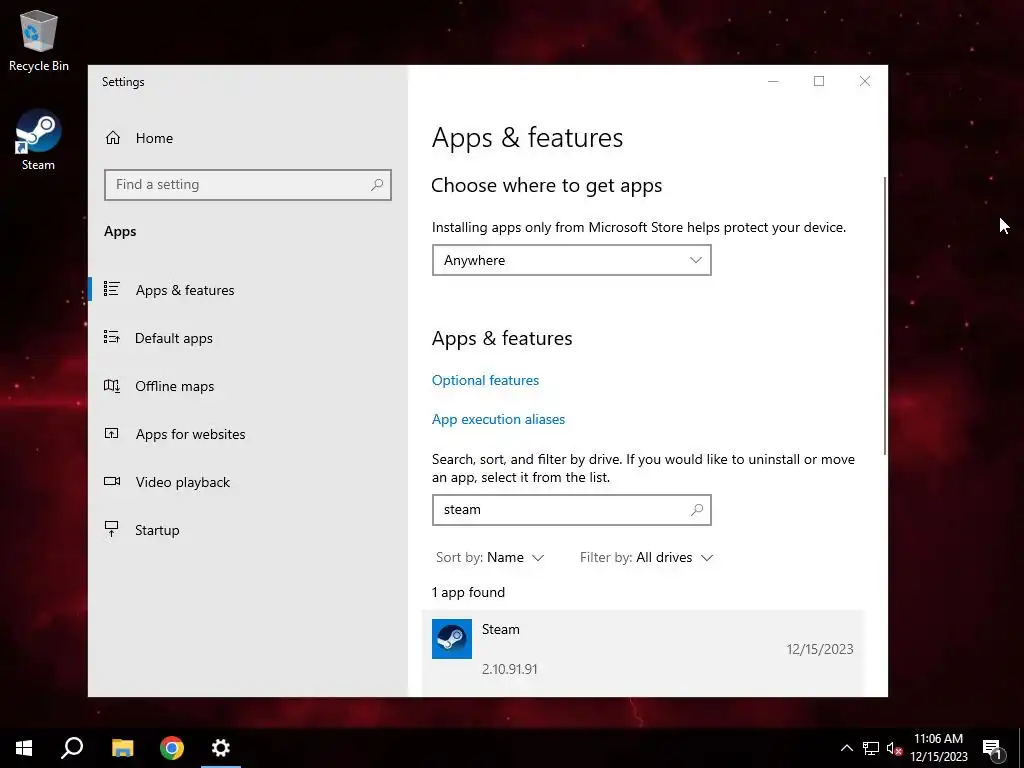Click the Offline maps map icon
Screen dimensions: 1024x768
click(x=112, y=385)
